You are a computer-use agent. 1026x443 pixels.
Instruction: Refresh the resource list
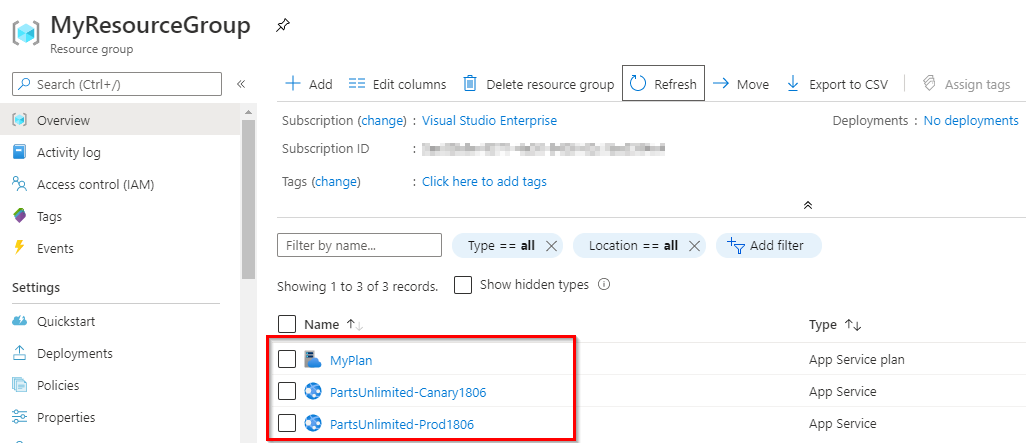click(x=663, y=83)
